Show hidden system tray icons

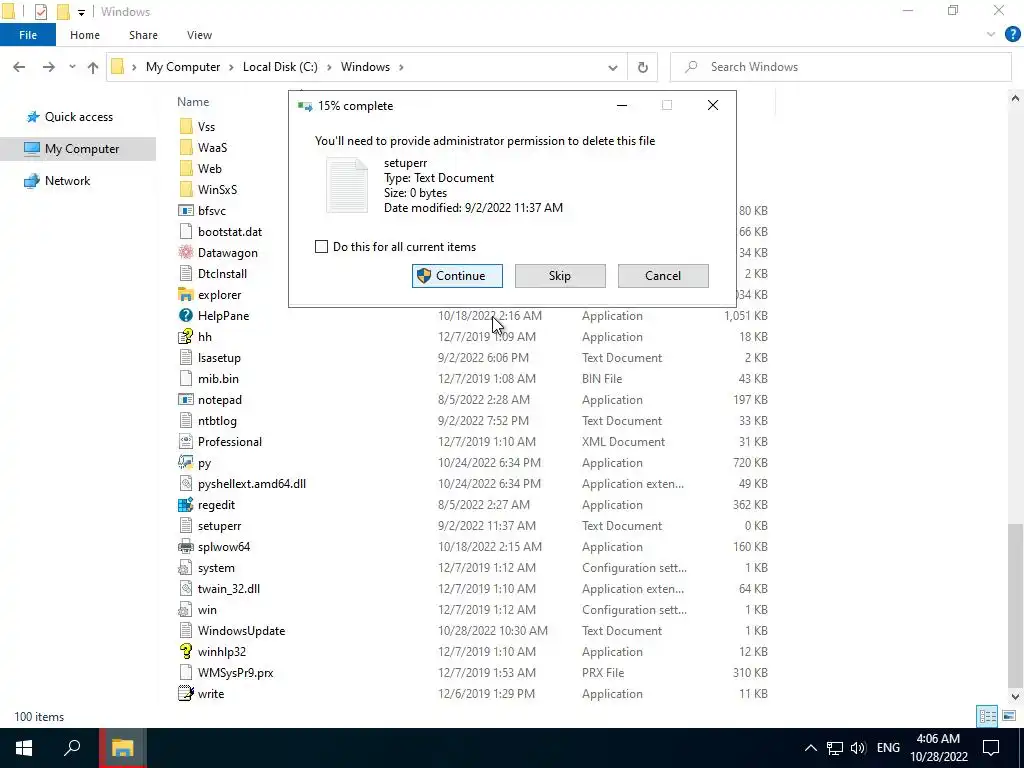(x=810, y=748)
